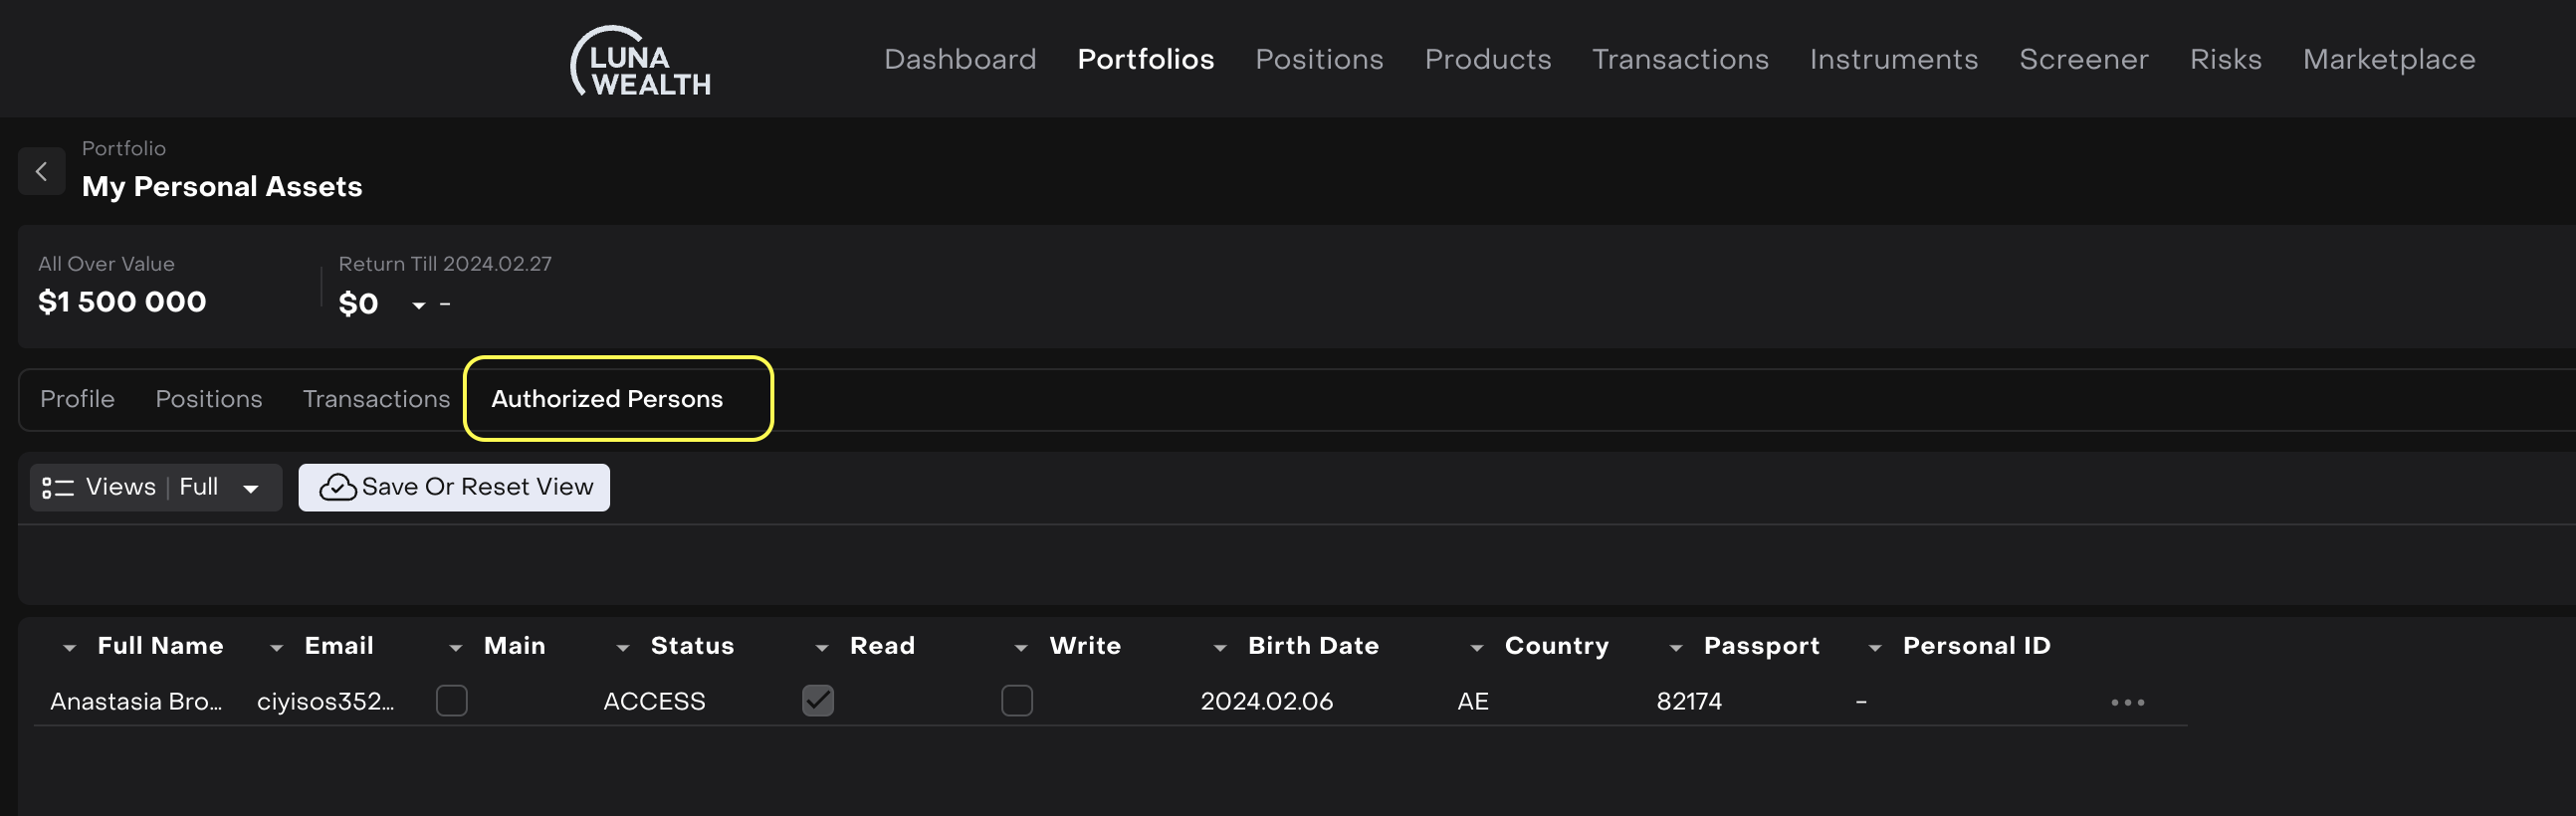This screenshot has width=2576, height=816.
Task: Click the Luna Wealth logo
Action: coord(640,62)
